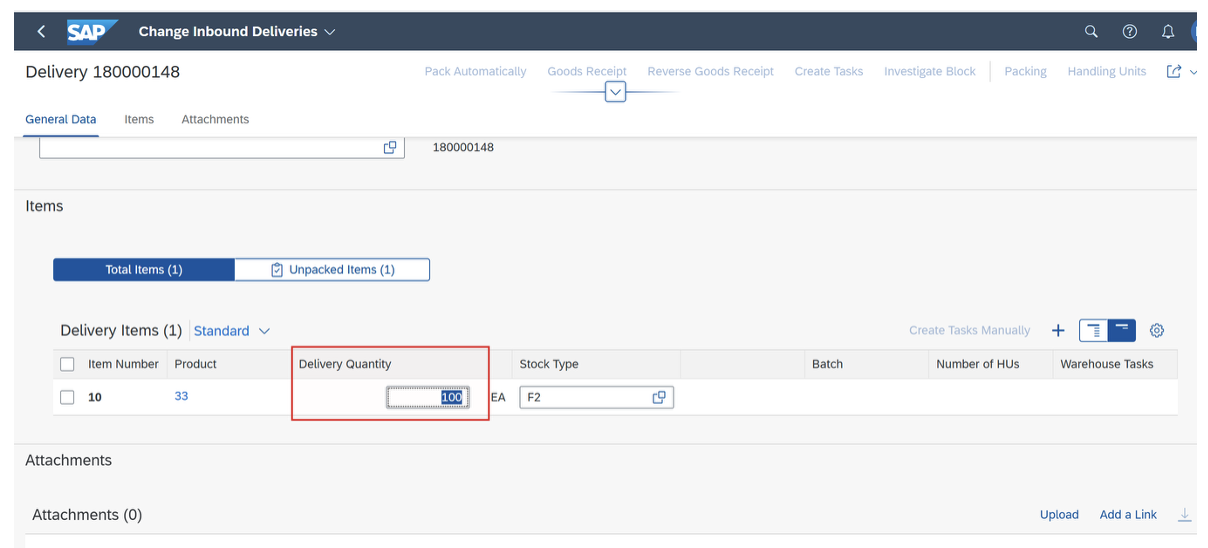Click the Upload link

point(1059,514)
